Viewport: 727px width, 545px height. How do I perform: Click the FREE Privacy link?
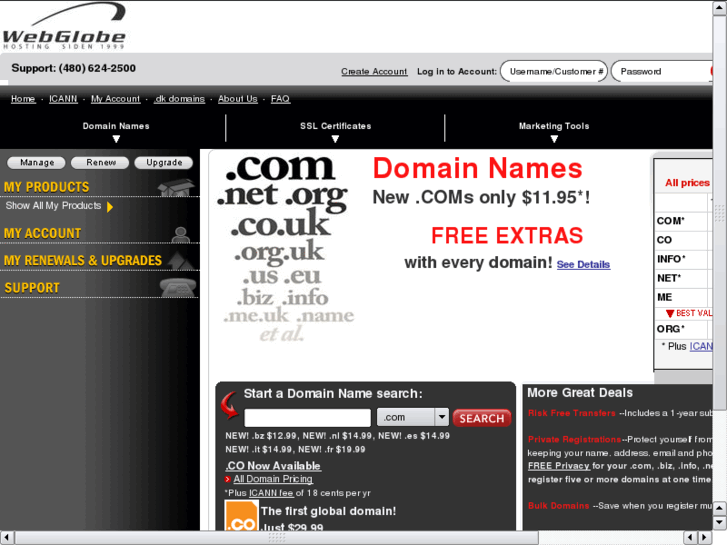click(559, 466)
